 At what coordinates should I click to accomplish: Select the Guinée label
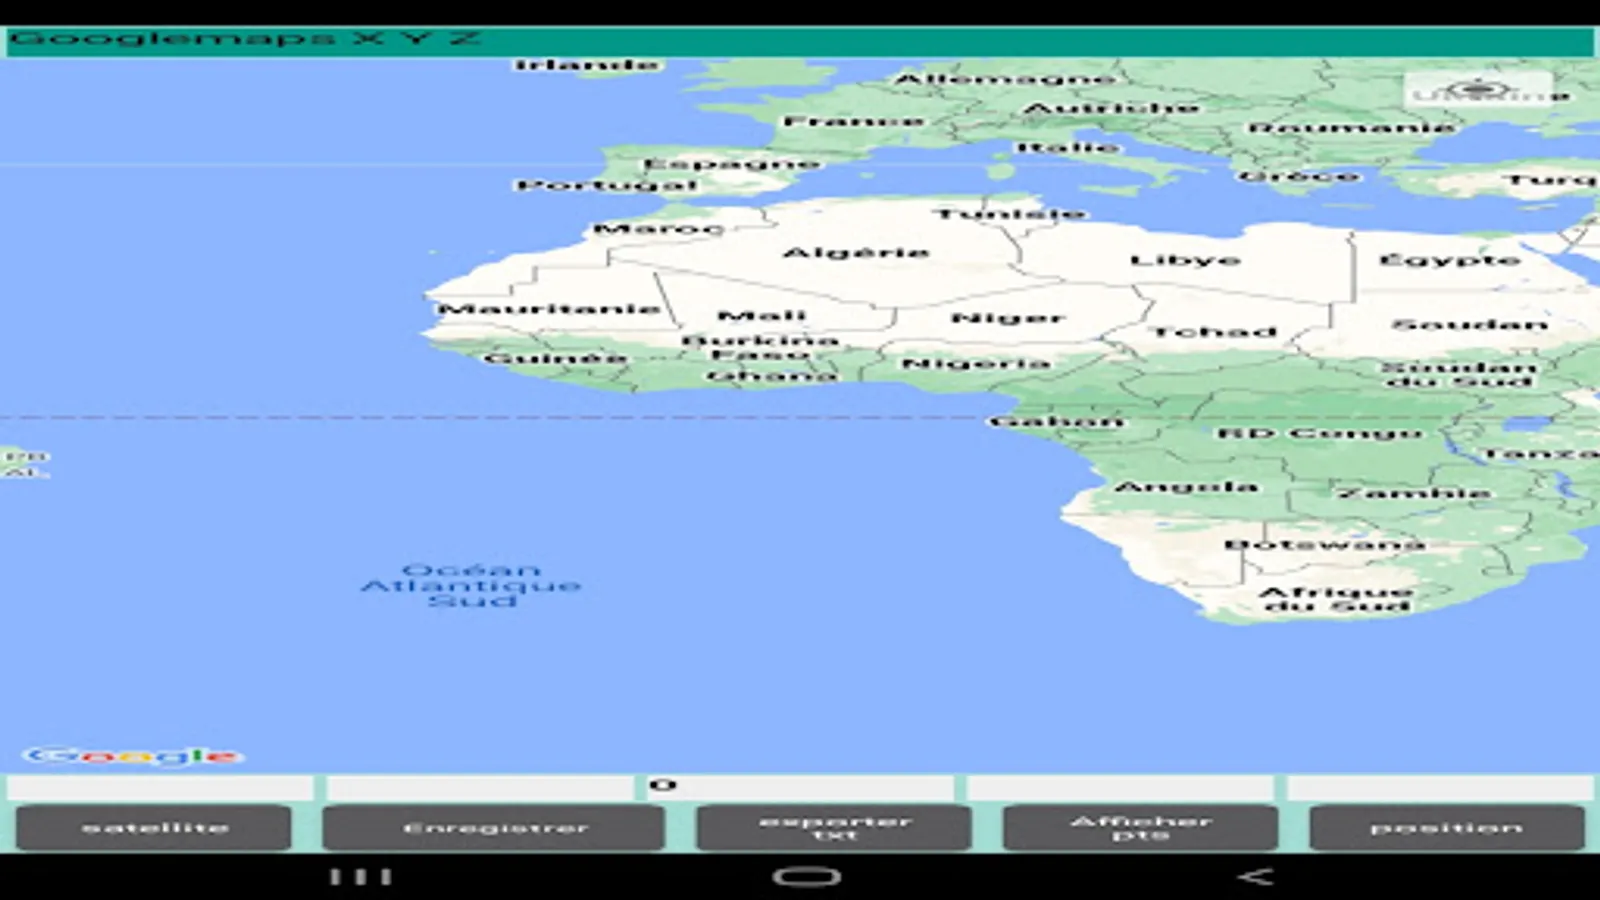click(555, 357)
